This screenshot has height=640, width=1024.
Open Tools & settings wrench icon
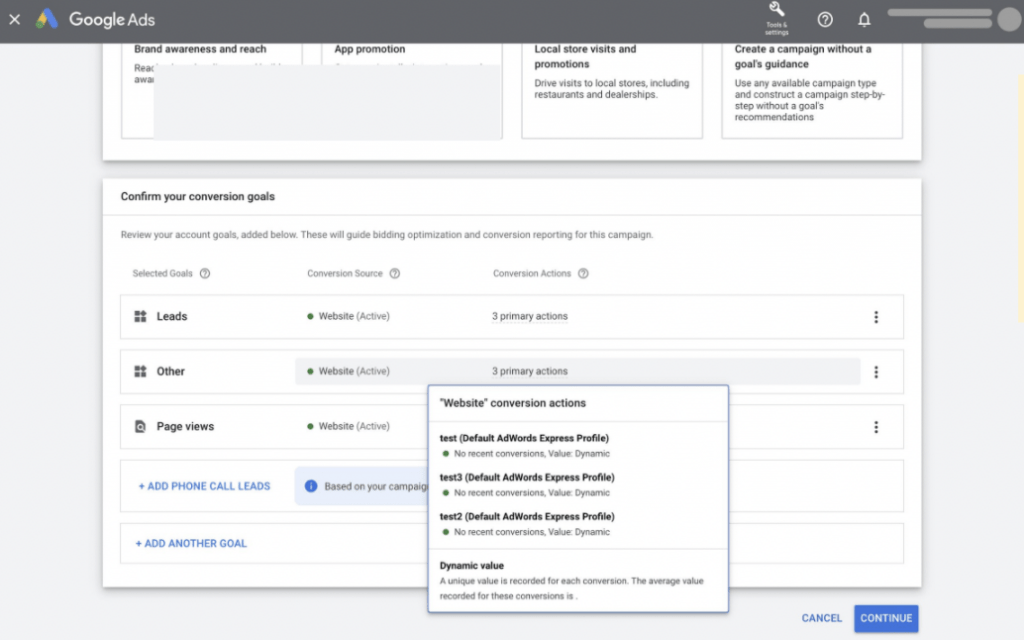pos(776,18)
